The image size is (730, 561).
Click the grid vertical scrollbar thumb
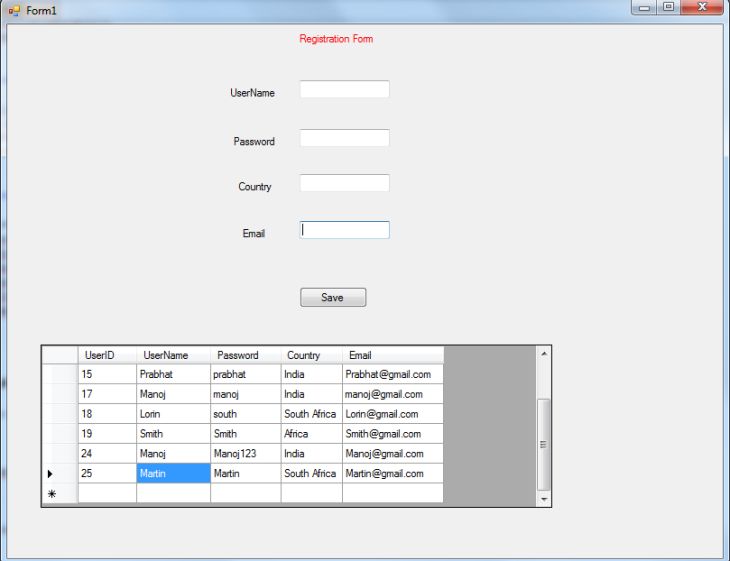pos(544,445)
